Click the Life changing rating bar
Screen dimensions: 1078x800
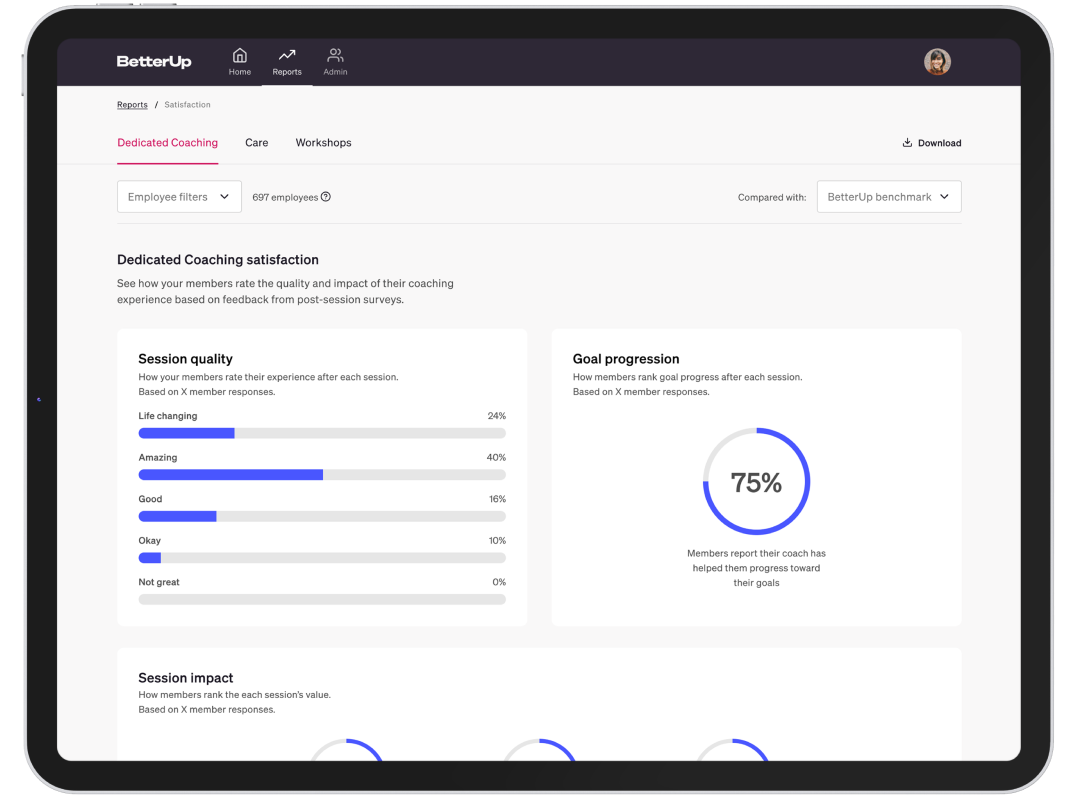coord(322,433)
